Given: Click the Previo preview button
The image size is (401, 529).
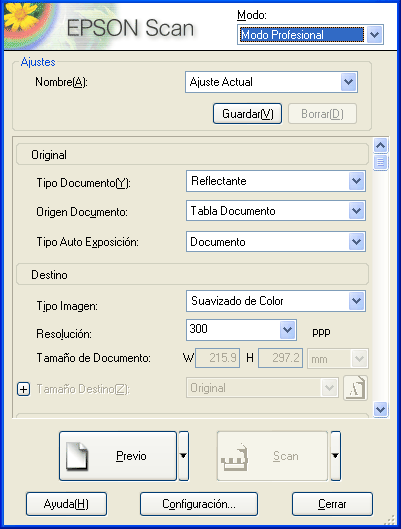Looking at the screenshot, I should (118, 456).
